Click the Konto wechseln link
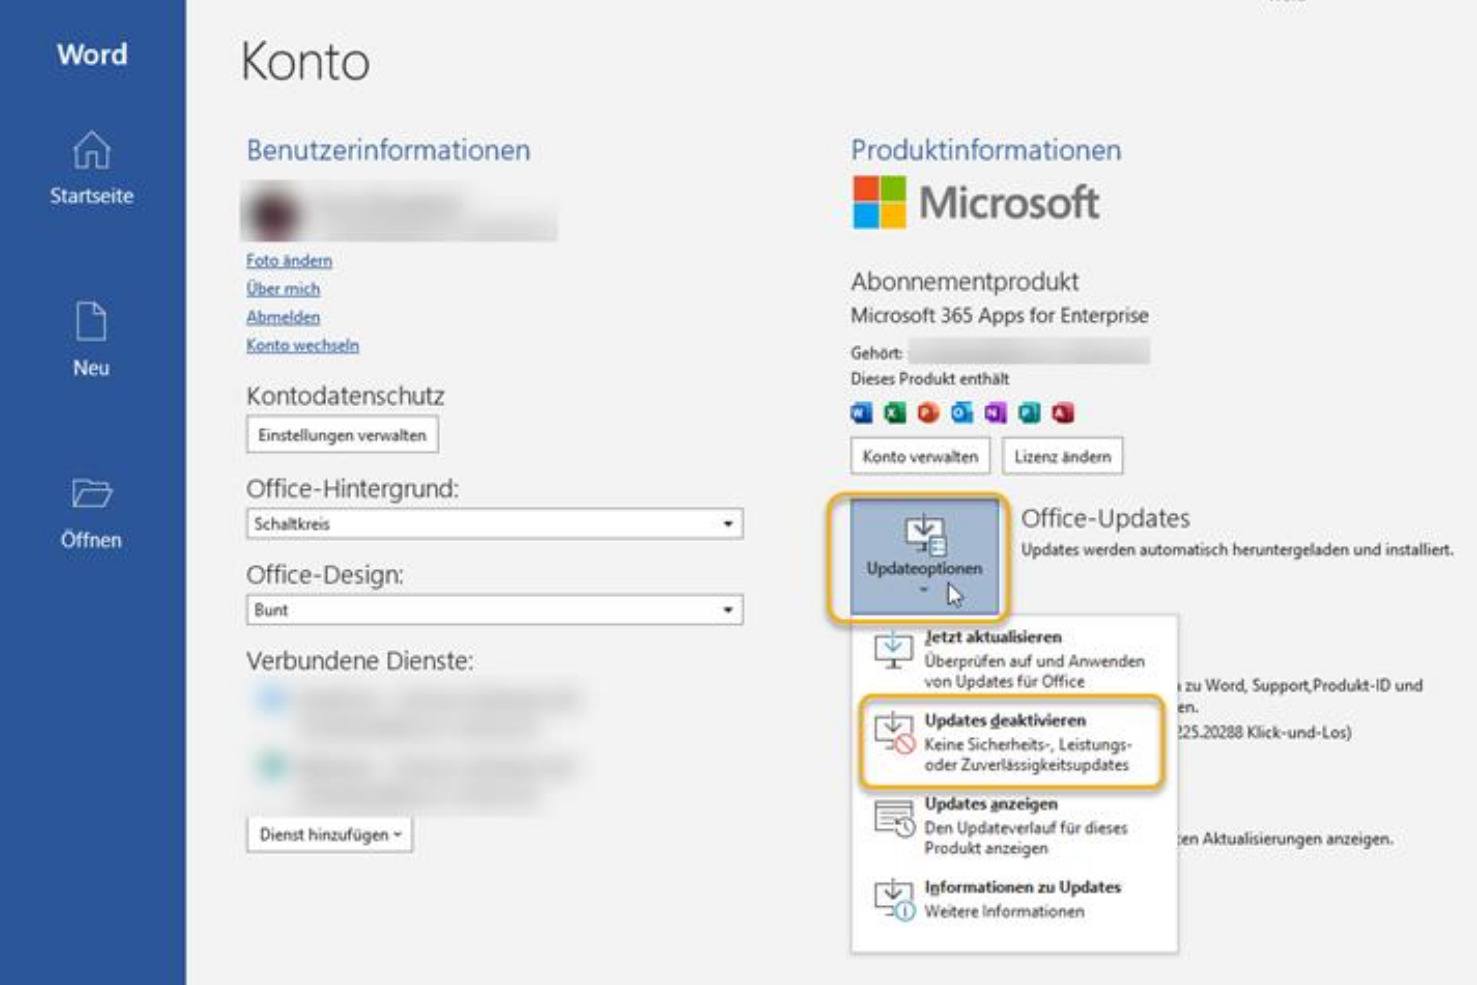The image size is (1477, 985). pos(302,345)
